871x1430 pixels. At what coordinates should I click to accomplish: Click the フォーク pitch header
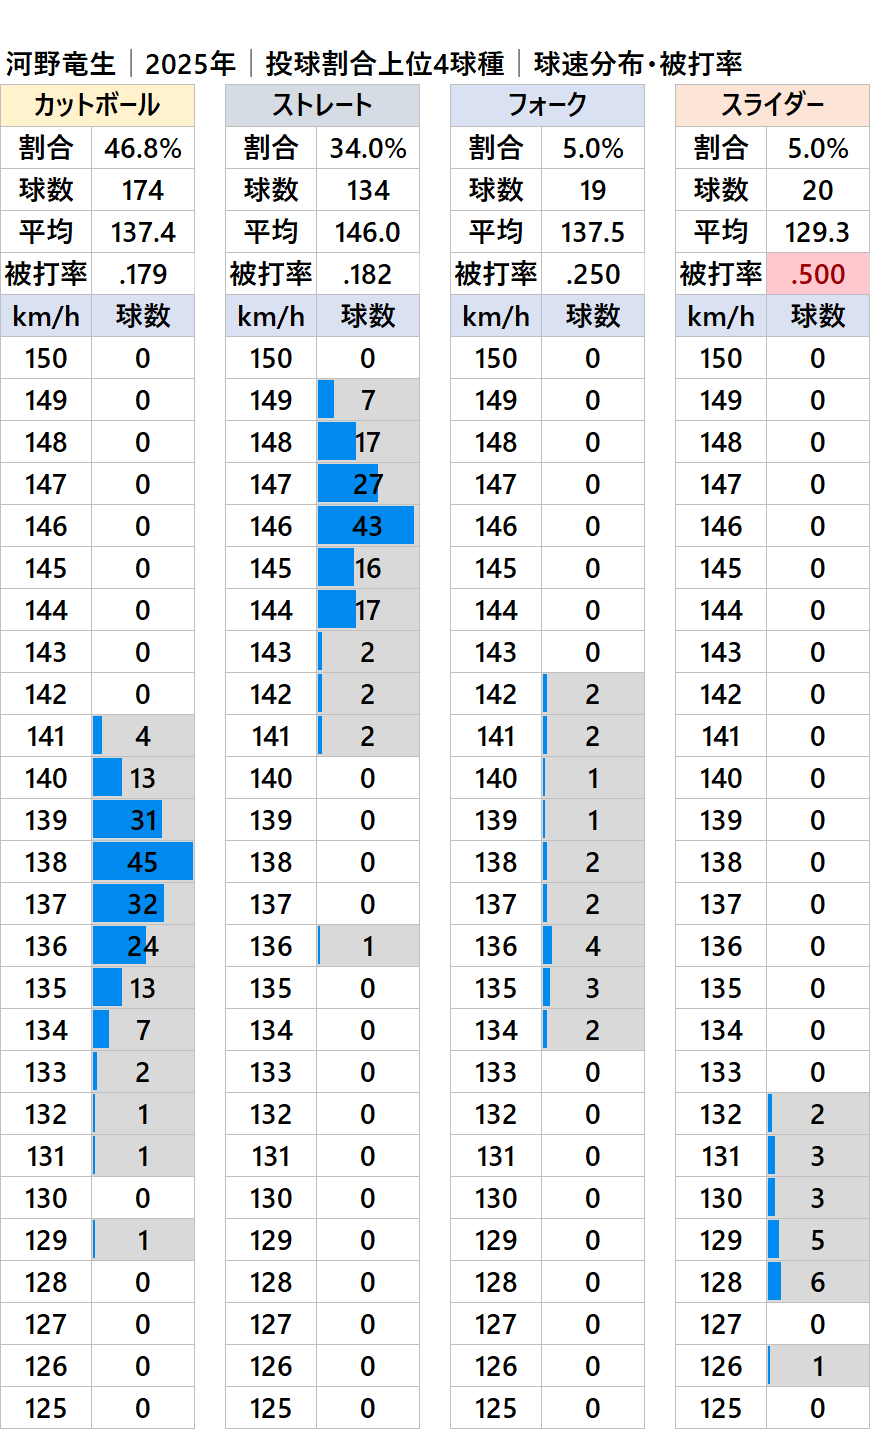click(x=547, y=105)
